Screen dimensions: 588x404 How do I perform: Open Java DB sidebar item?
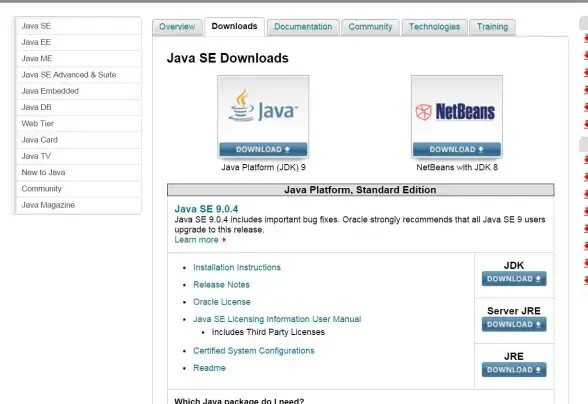78,107
